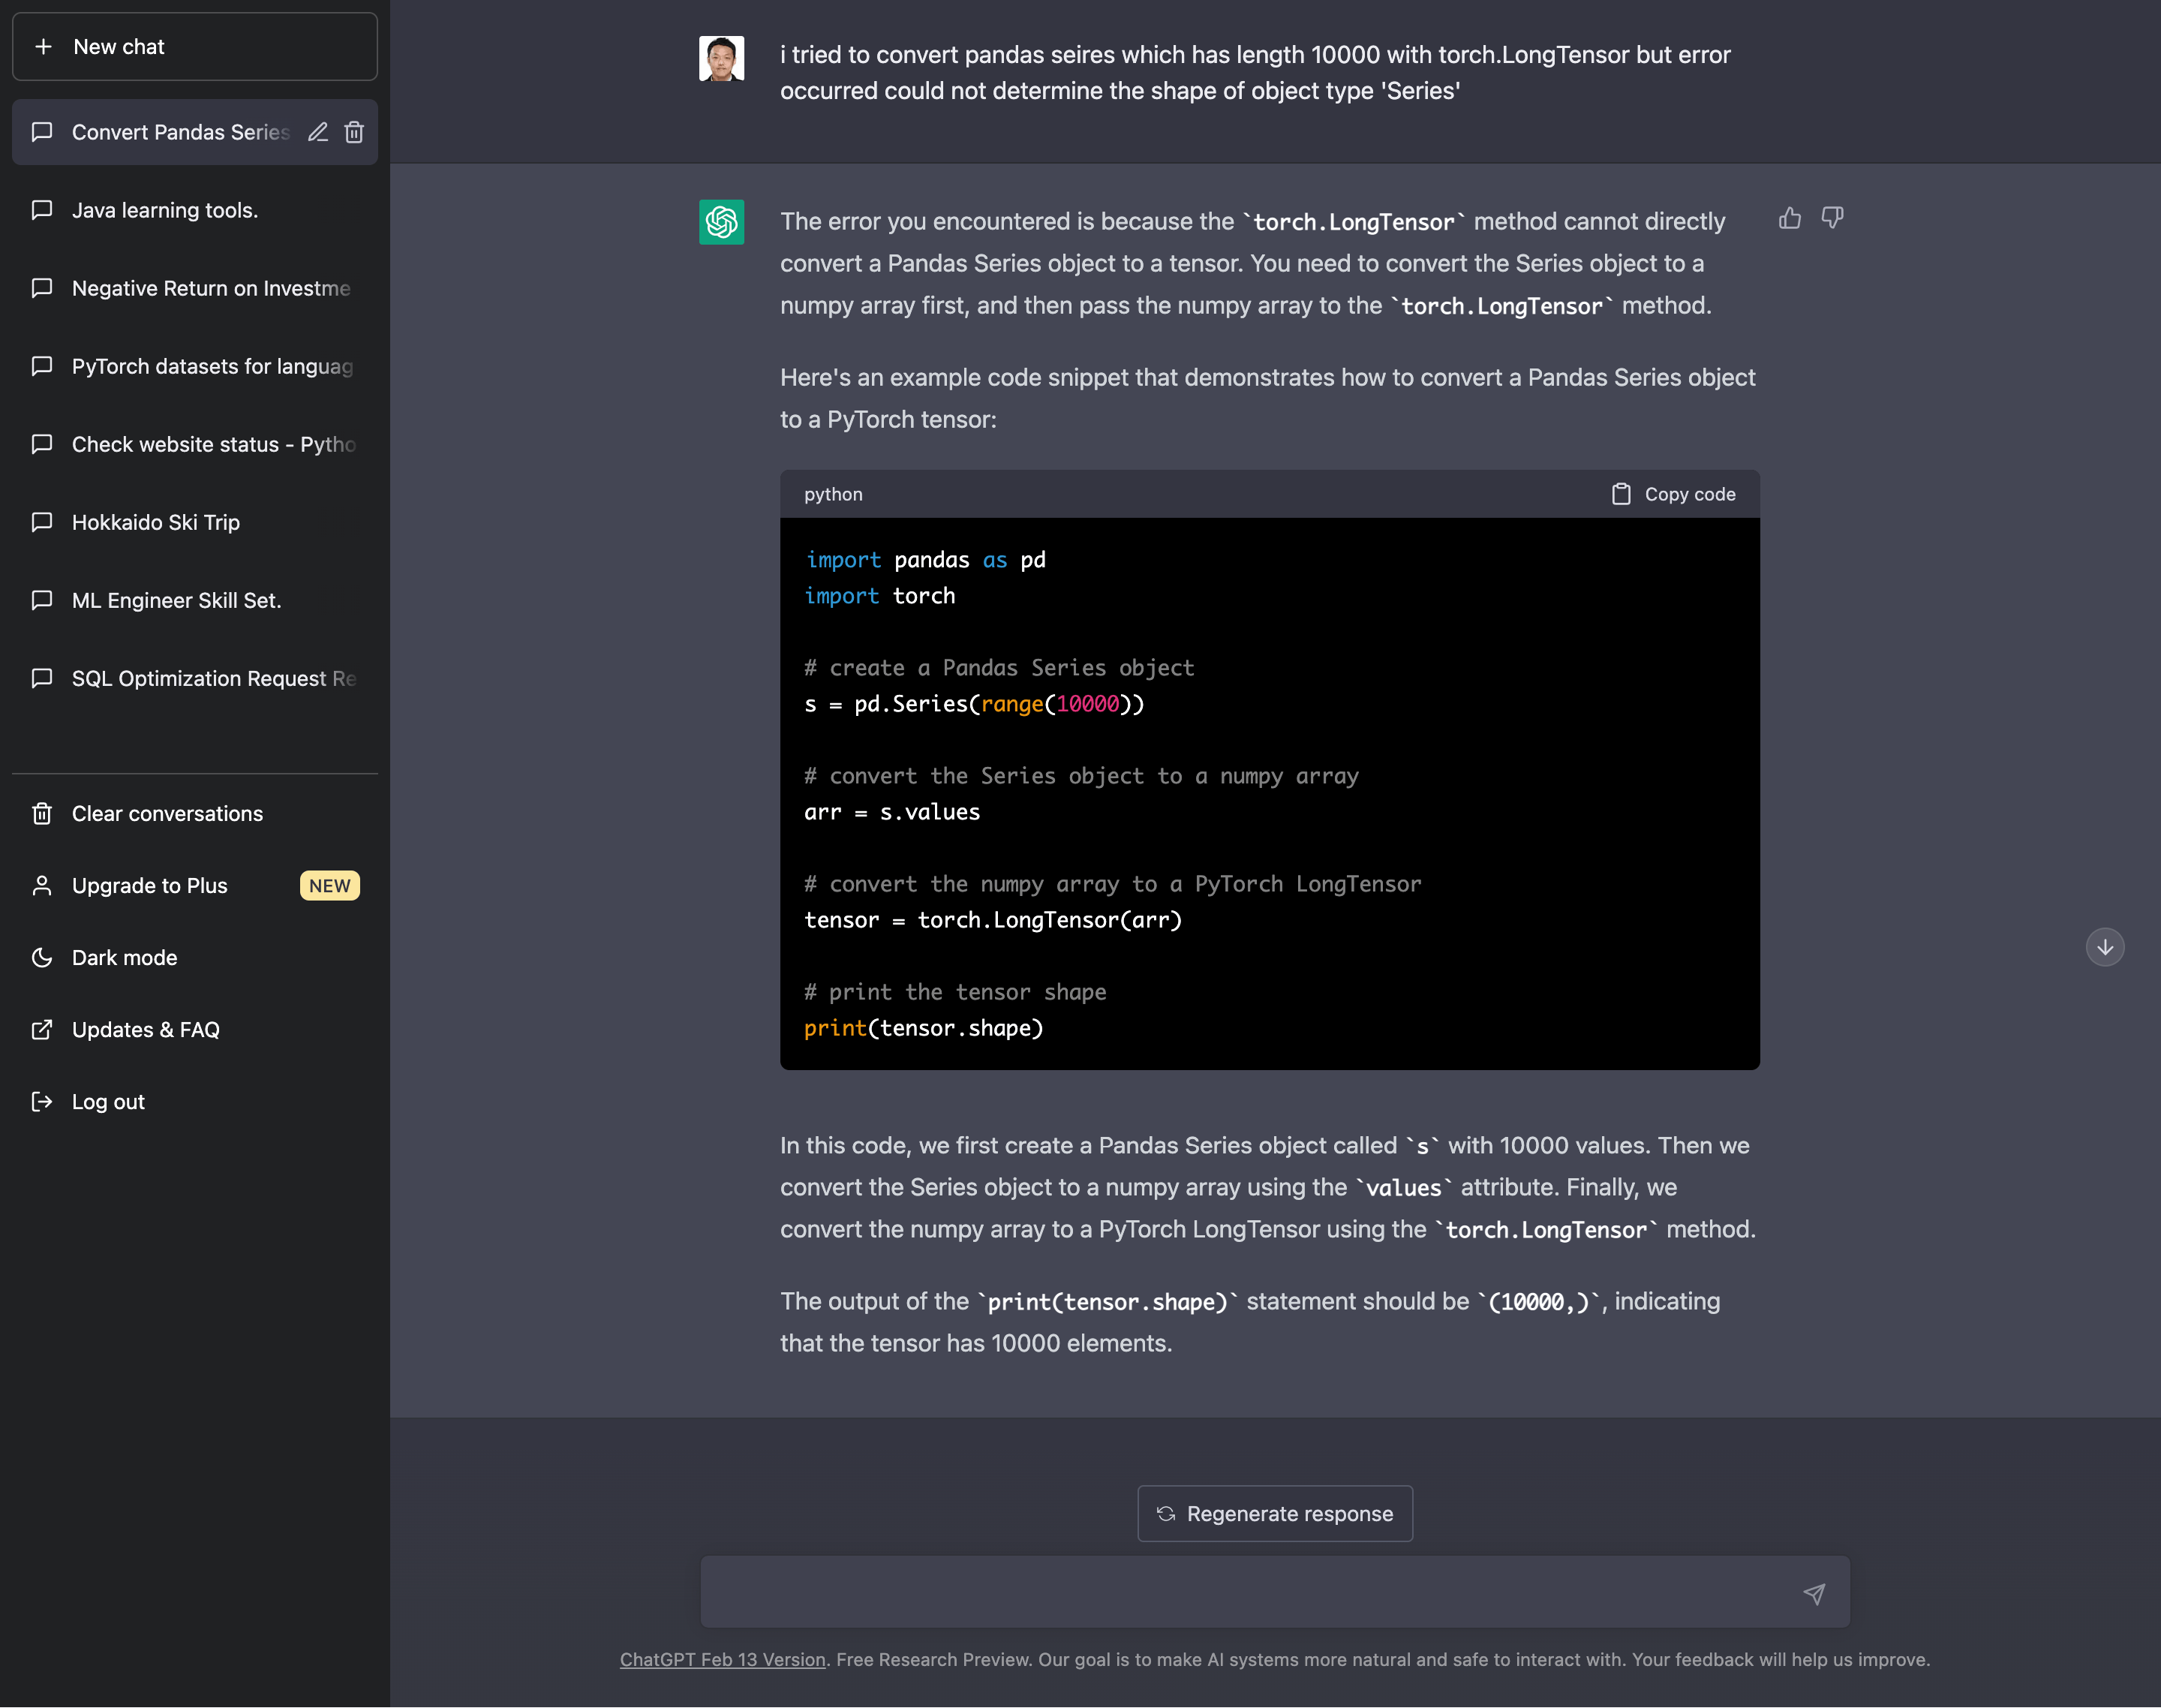
Task: Click the person icon by Upgrade to Plus
Action: point(42,886)
